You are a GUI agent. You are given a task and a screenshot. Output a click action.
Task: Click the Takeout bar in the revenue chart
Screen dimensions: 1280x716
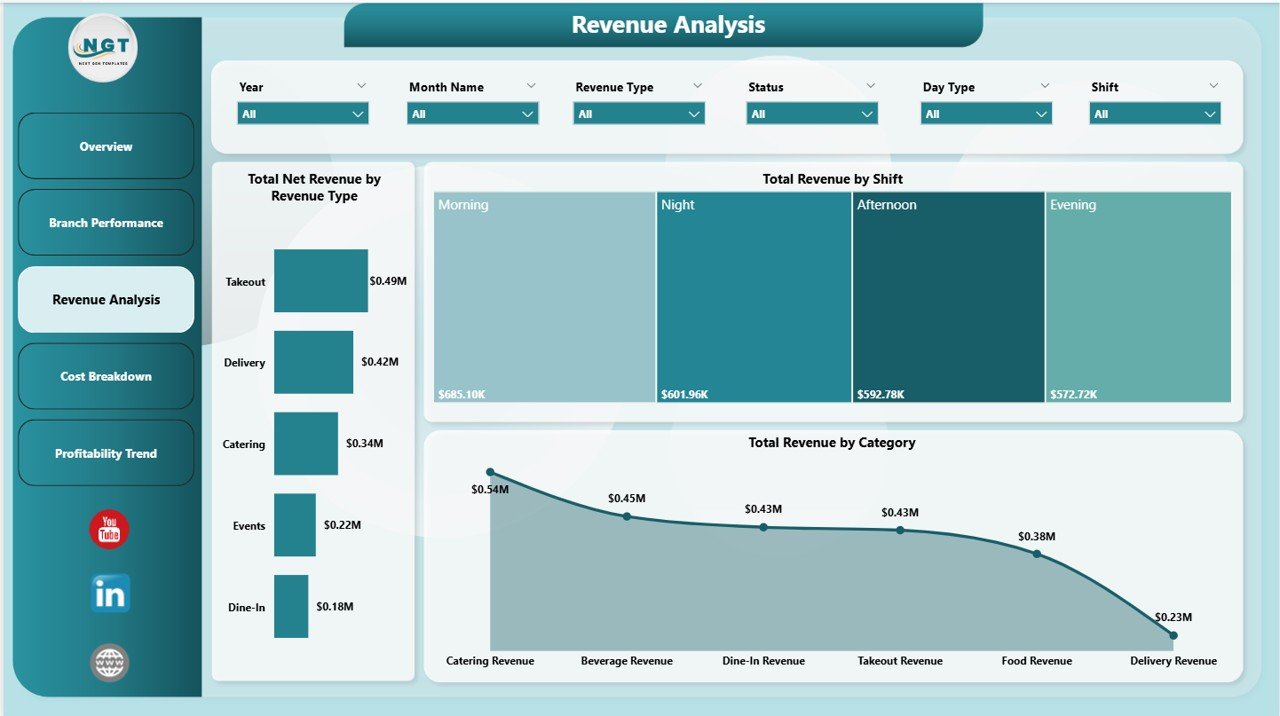[x=320, y=281]
